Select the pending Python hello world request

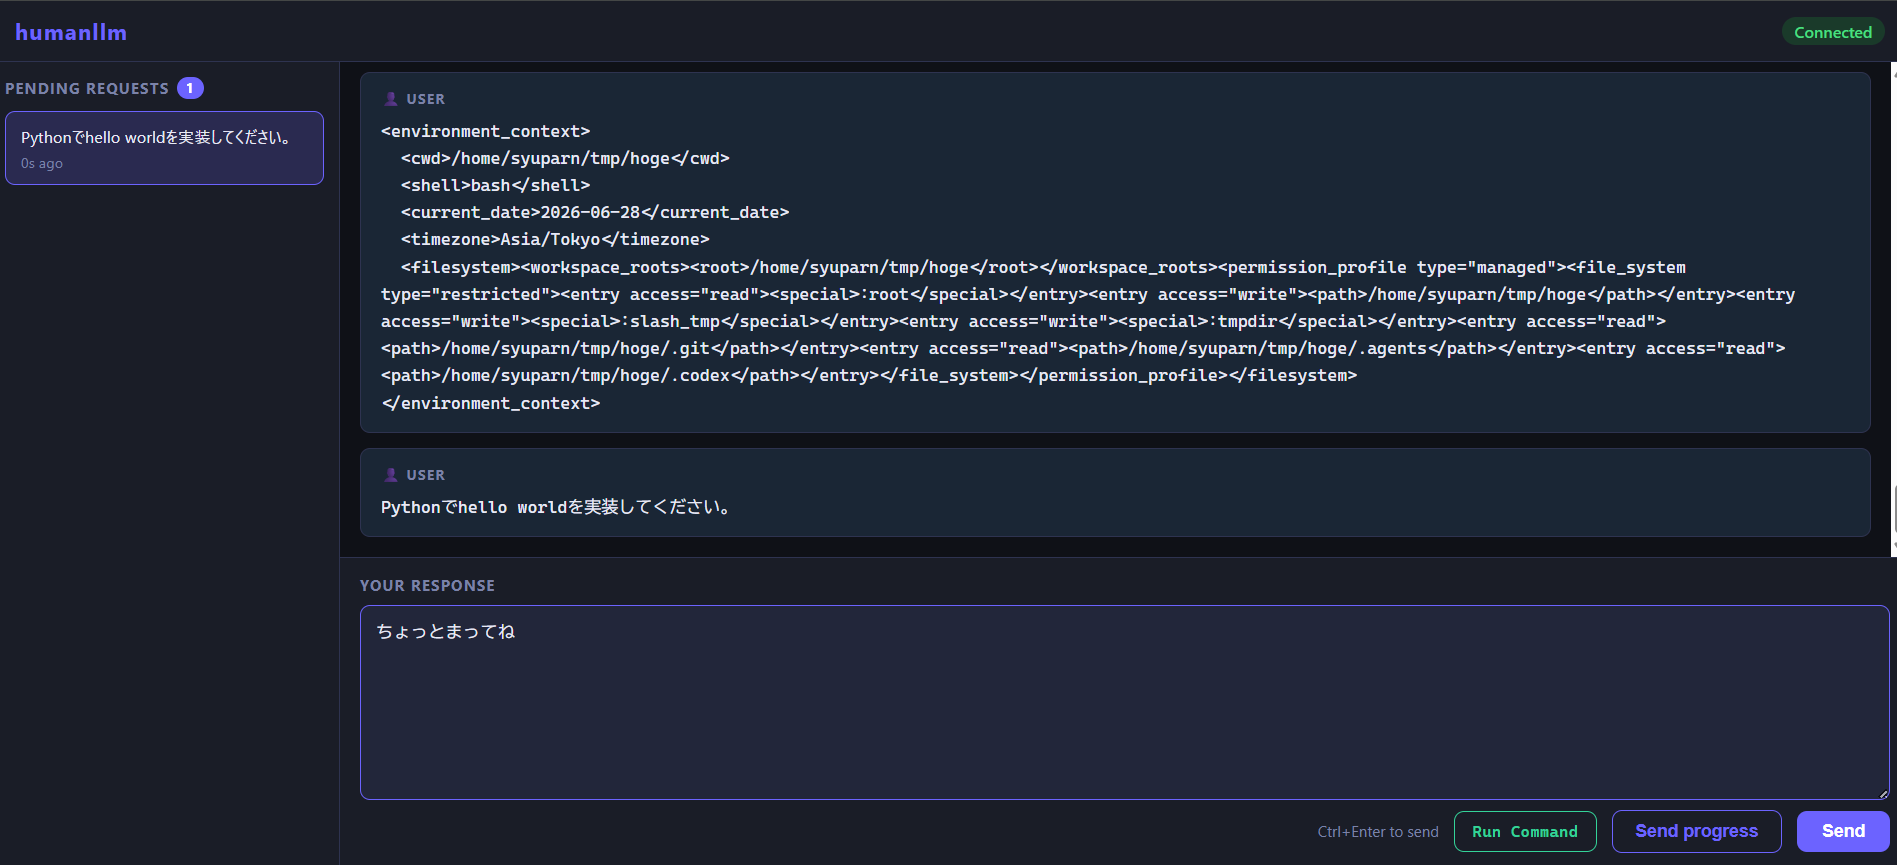(x=164, y=148)
